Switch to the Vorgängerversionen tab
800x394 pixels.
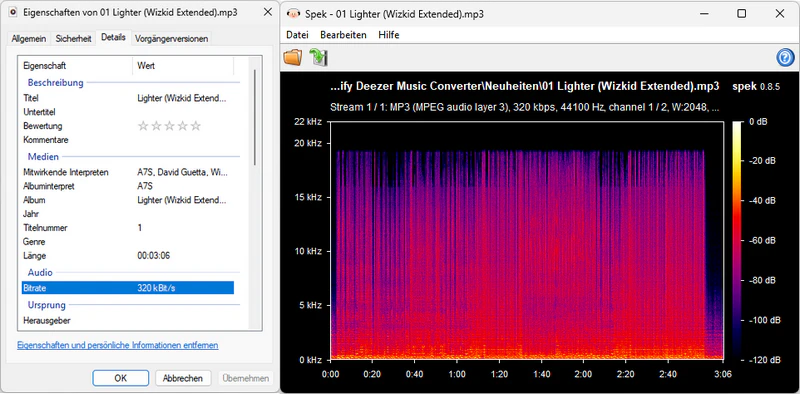click(171, 38)
